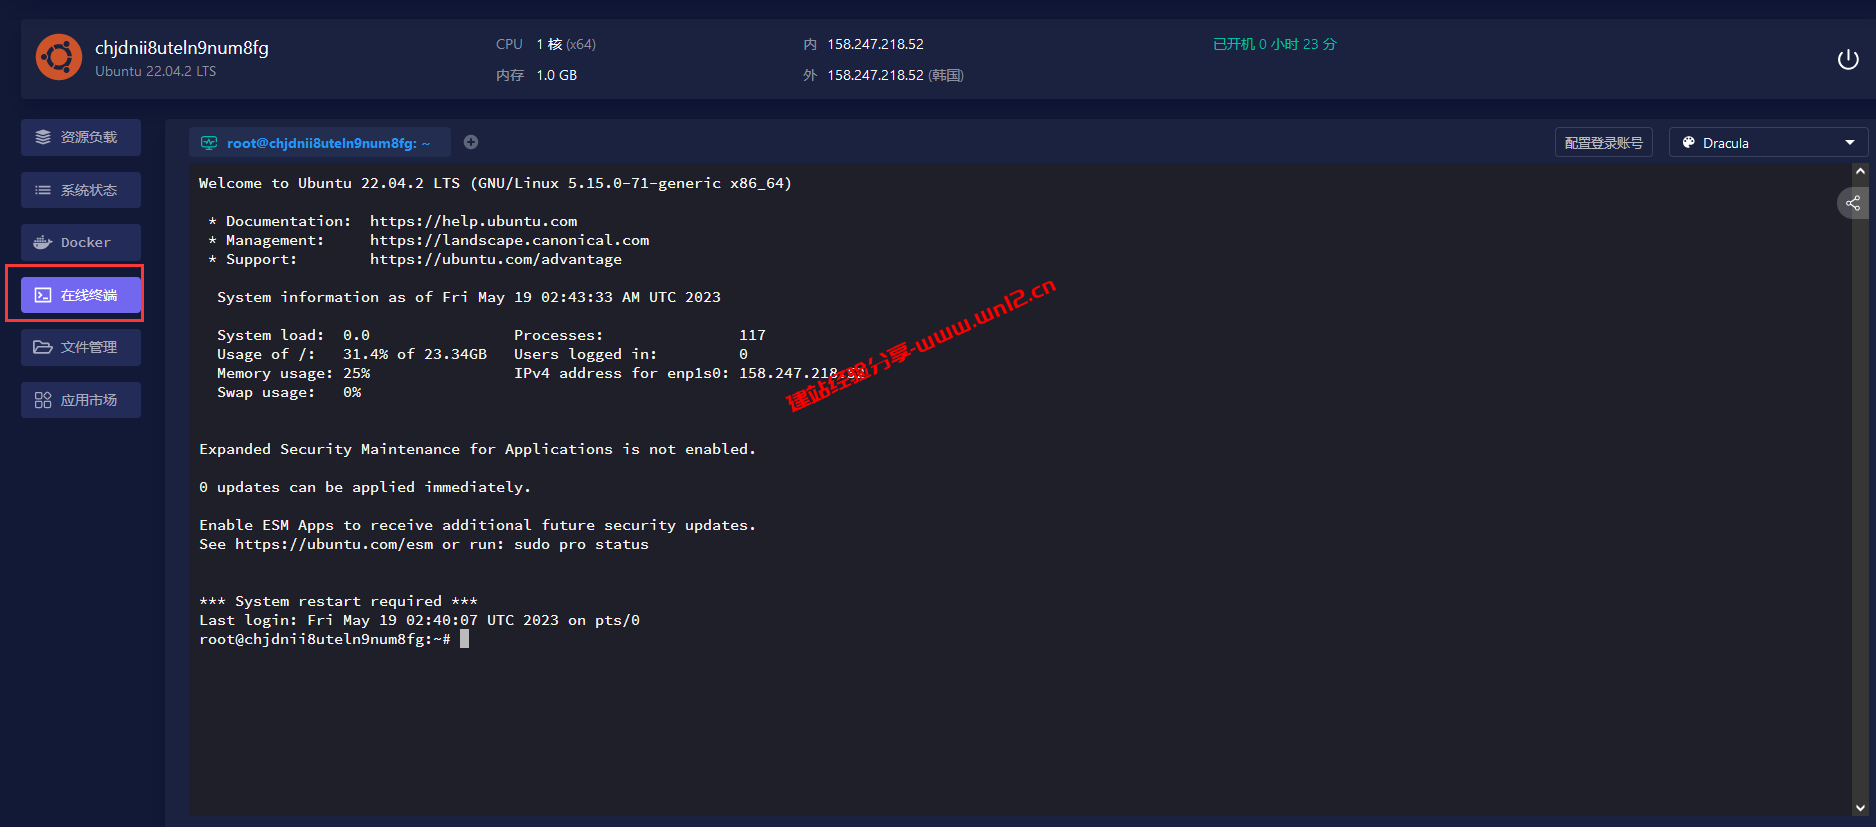Click the Ubuntu logo icon
The image size is (1876, 827).
[x=59, y=57]
